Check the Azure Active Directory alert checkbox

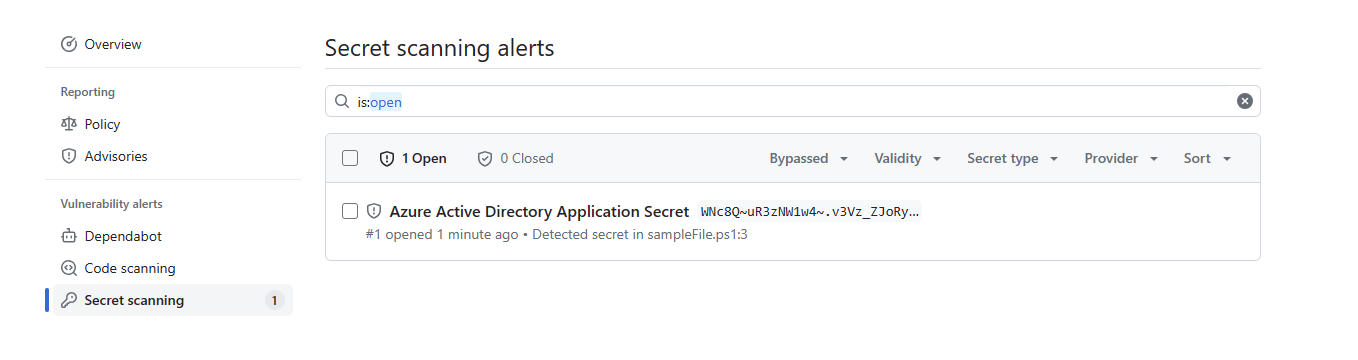tap(350, 211)
